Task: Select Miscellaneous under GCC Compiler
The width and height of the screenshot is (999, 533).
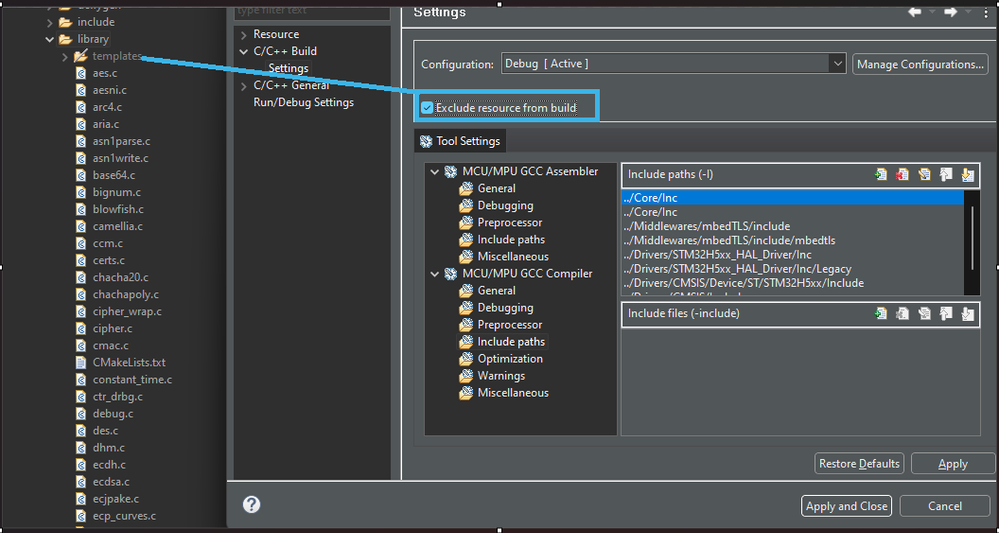Action: [x=513, y=393]
